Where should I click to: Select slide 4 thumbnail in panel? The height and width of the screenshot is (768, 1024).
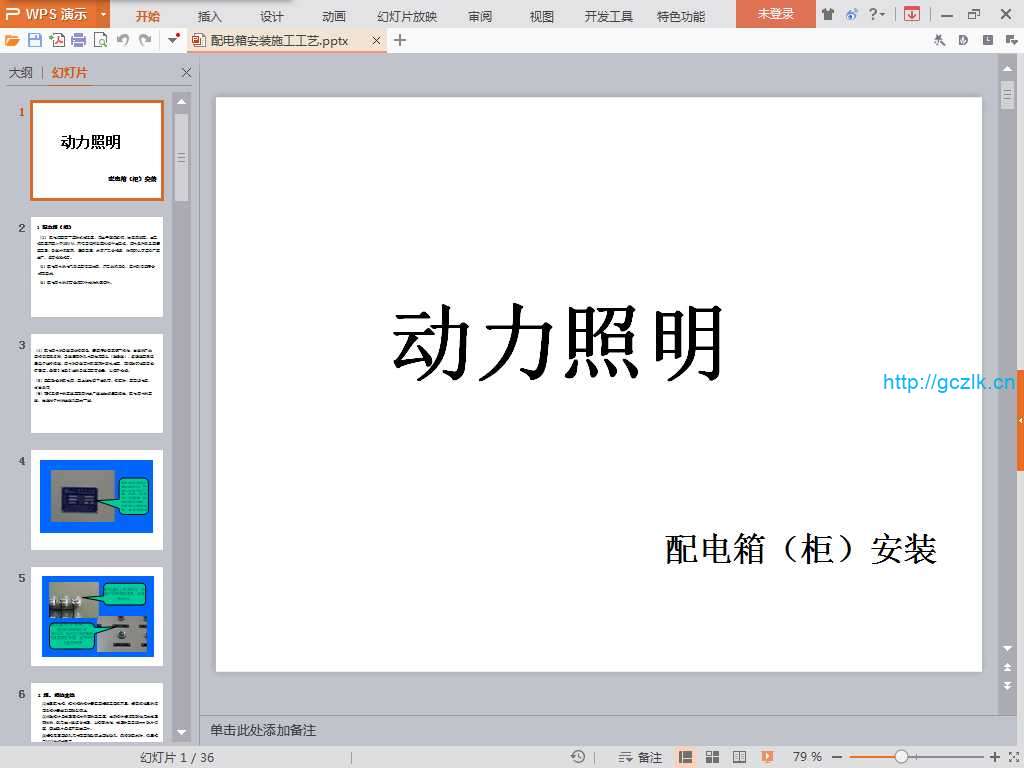pos(97,498)
